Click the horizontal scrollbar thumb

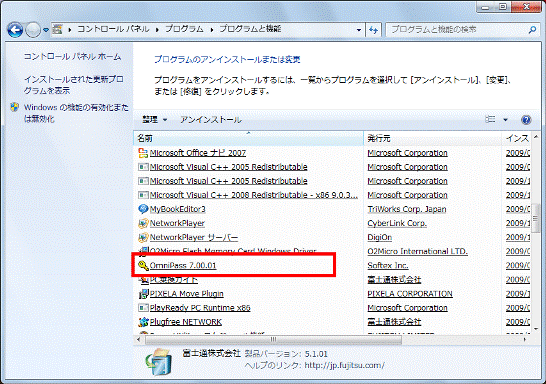[273, 339]
